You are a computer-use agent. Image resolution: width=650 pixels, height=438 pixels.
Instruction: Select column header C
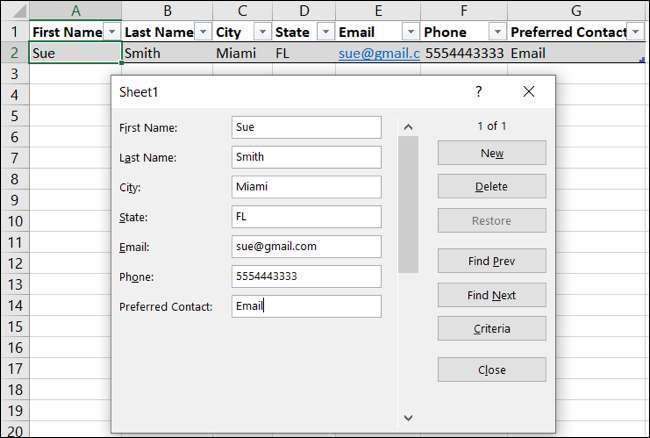(x=241, y=9)
